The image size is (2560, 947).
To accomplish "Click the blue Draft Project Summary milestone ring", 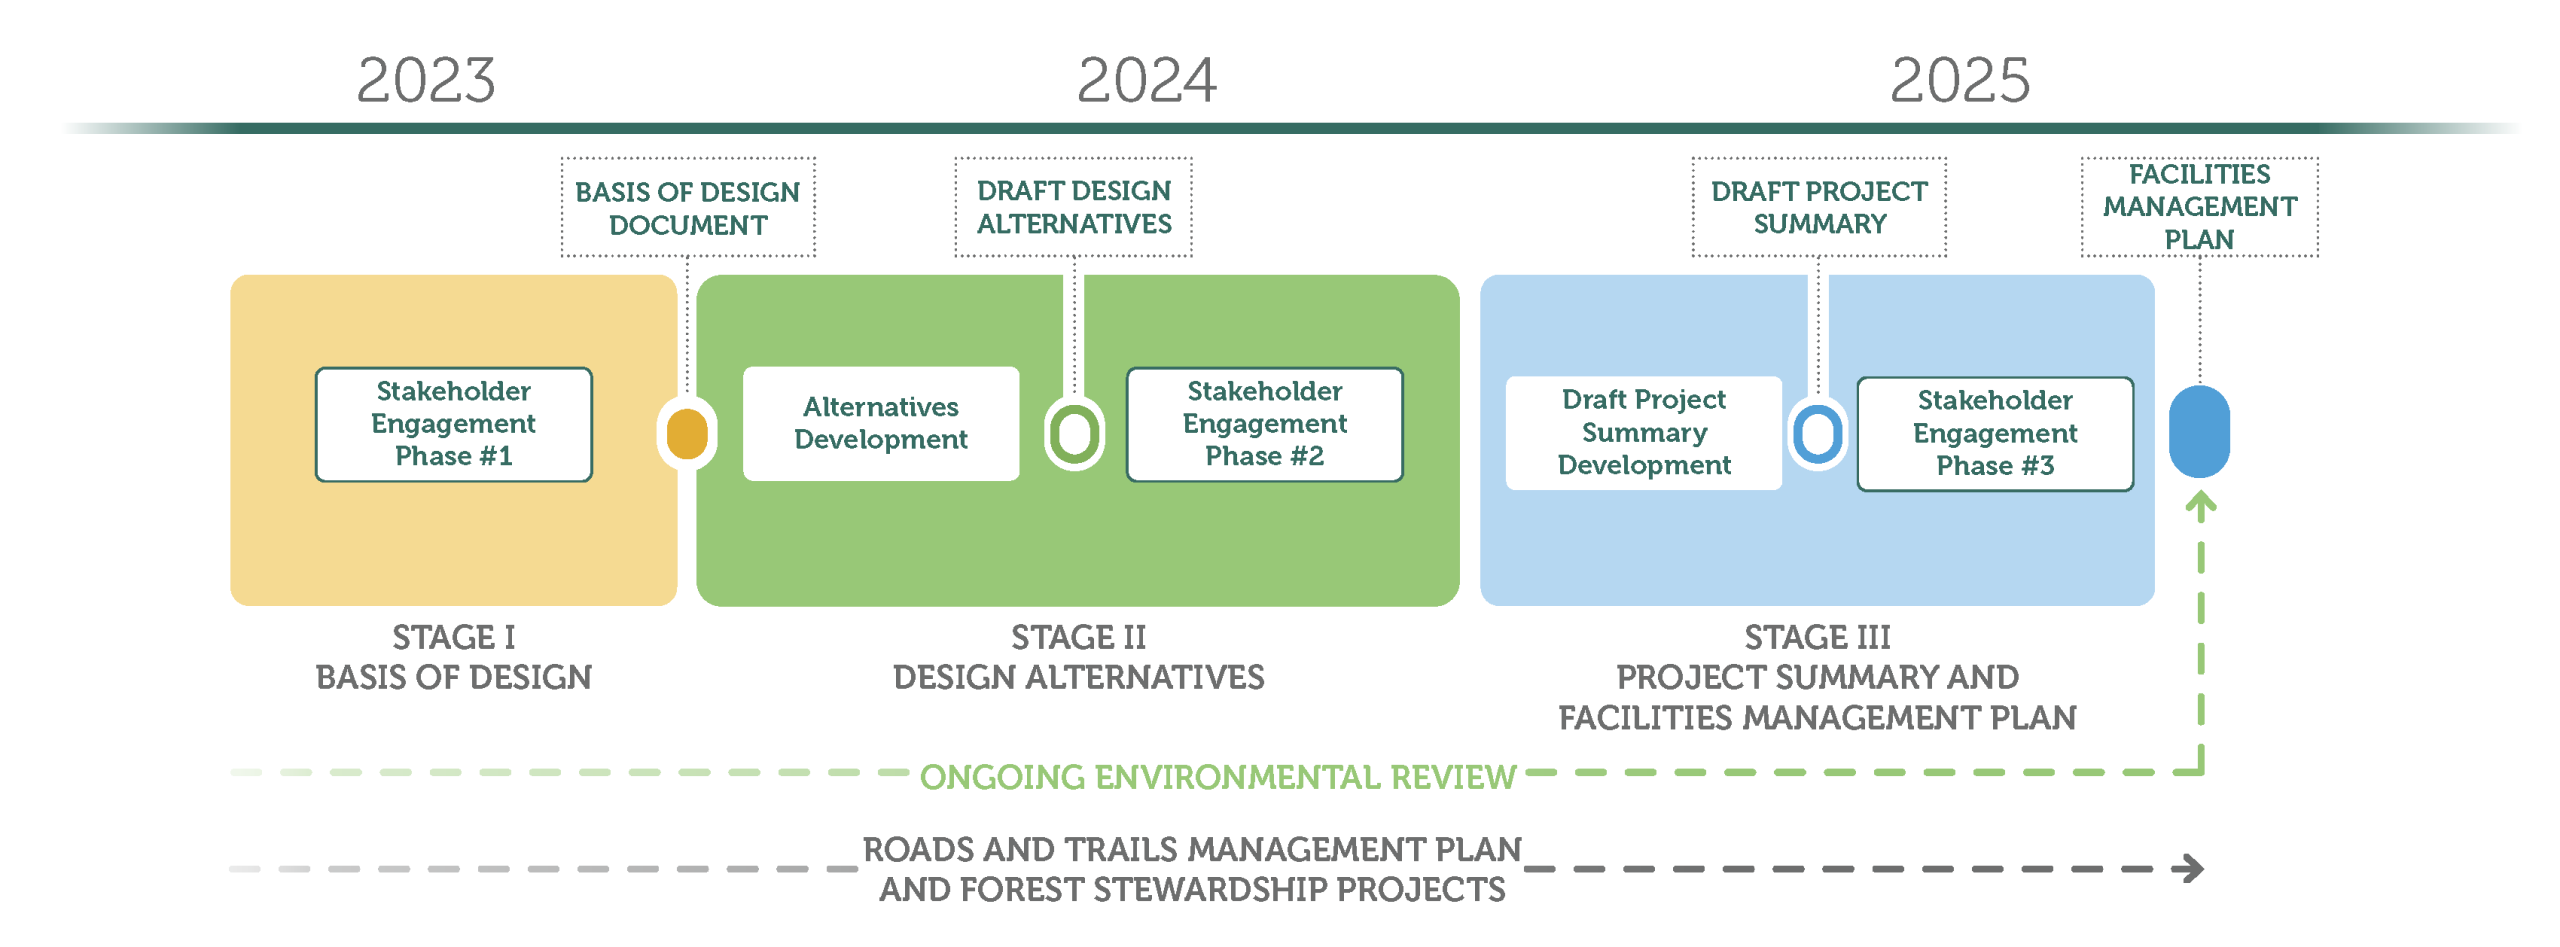I will coord(1817,433).
